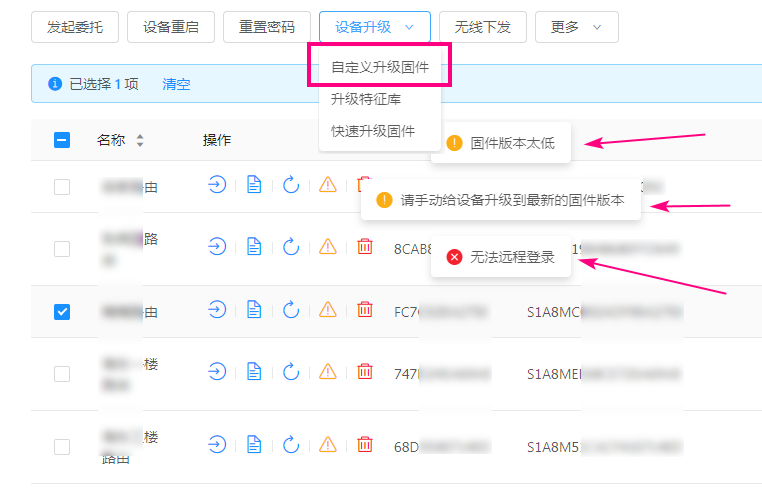Select 快速升级固件 menu option
The image size is (762, 493).
[372, 131]
